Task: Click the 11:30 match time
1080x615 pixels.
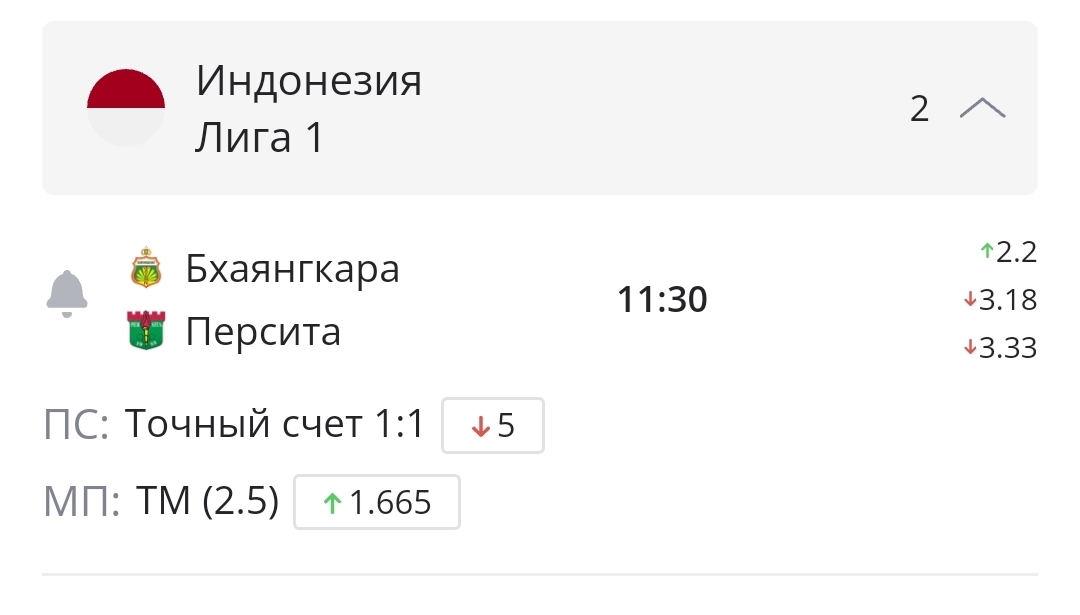Action: (662, 299)
